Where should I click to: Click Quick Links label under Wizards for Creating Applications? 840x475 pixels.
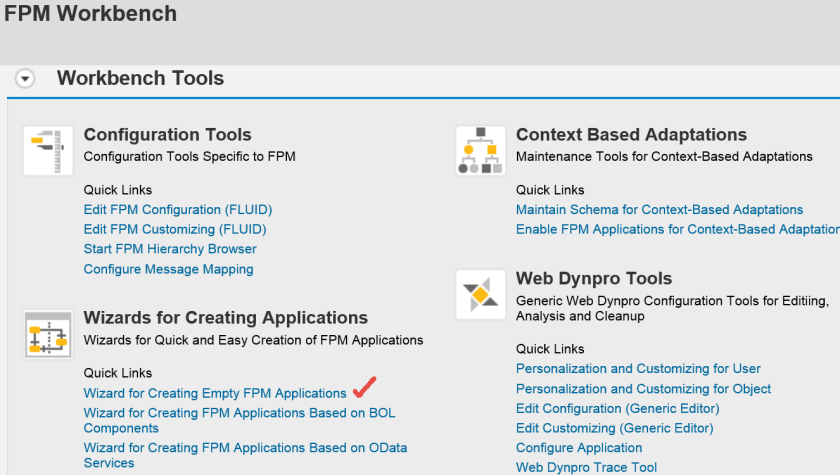(x=117, y=373)
